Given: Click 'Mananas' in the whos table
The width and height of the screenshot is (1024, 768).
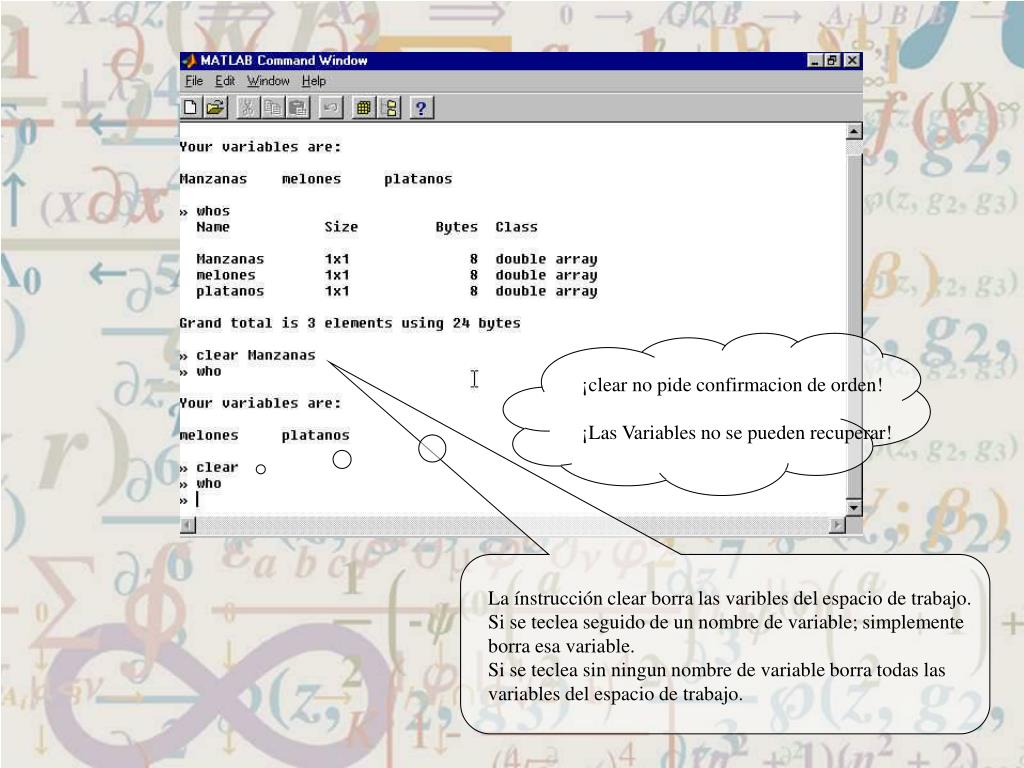Looking at the screenshot, I should coord(230,259).
